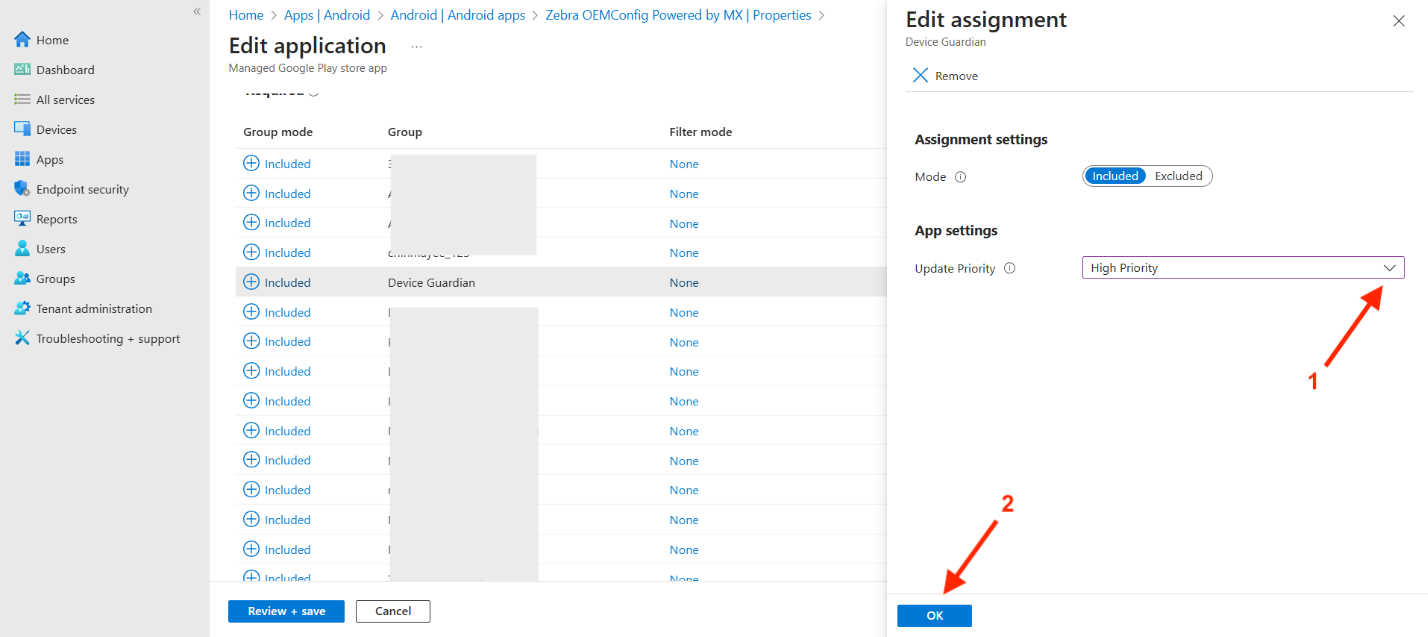This screenshot has height=637, width=1428.
Task: Switch assignment mode to Excluded
Action: 1178,176
